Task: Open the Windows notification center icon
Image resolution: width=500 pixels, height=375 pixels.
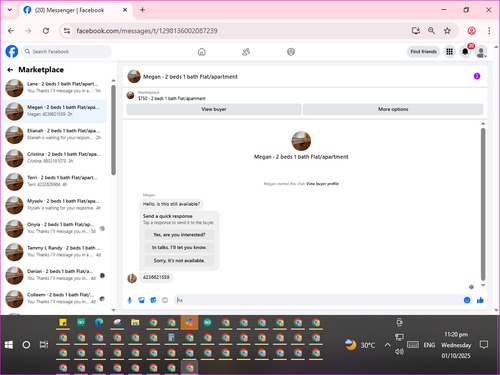Action: tap(484, 345)
